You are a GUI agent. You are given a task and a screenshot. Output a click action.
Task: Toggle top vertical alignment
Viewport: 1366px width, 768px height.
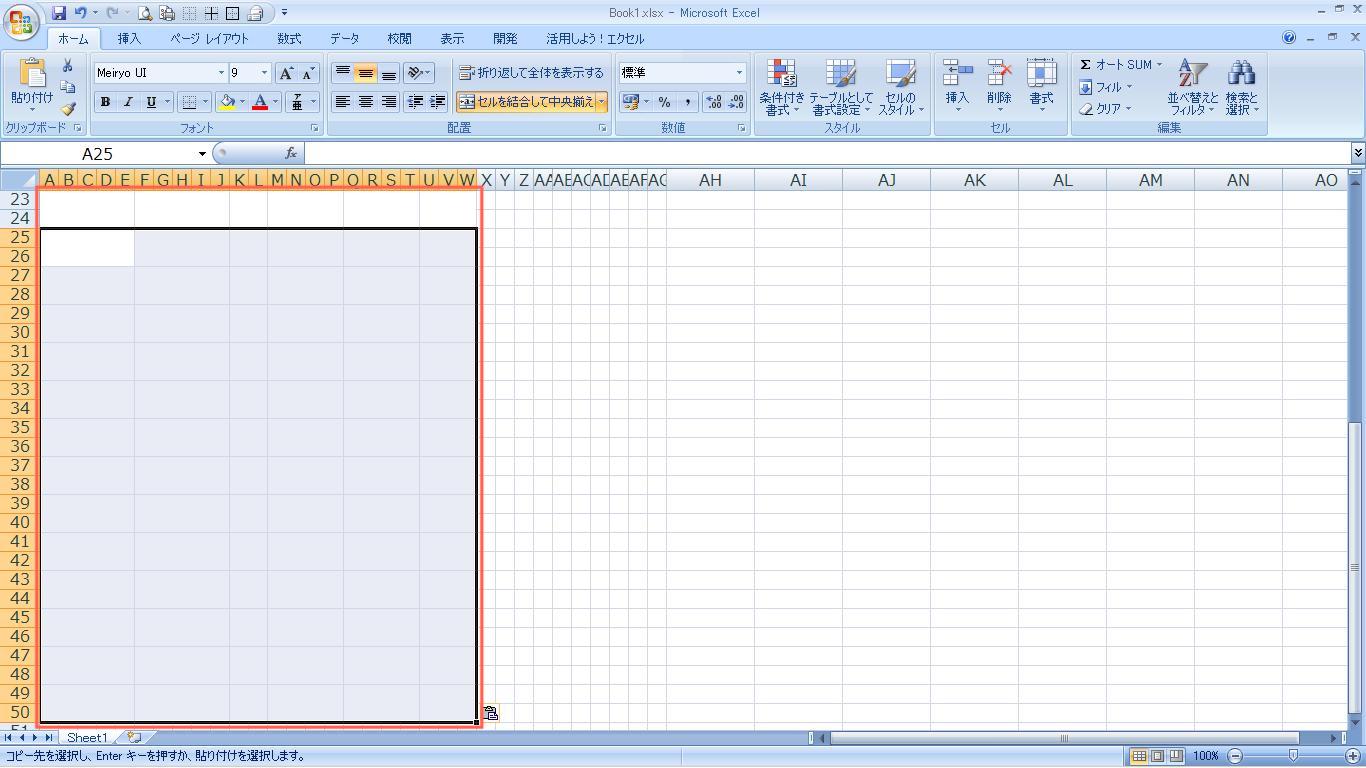pyautogui.click(x=342, y=73)
